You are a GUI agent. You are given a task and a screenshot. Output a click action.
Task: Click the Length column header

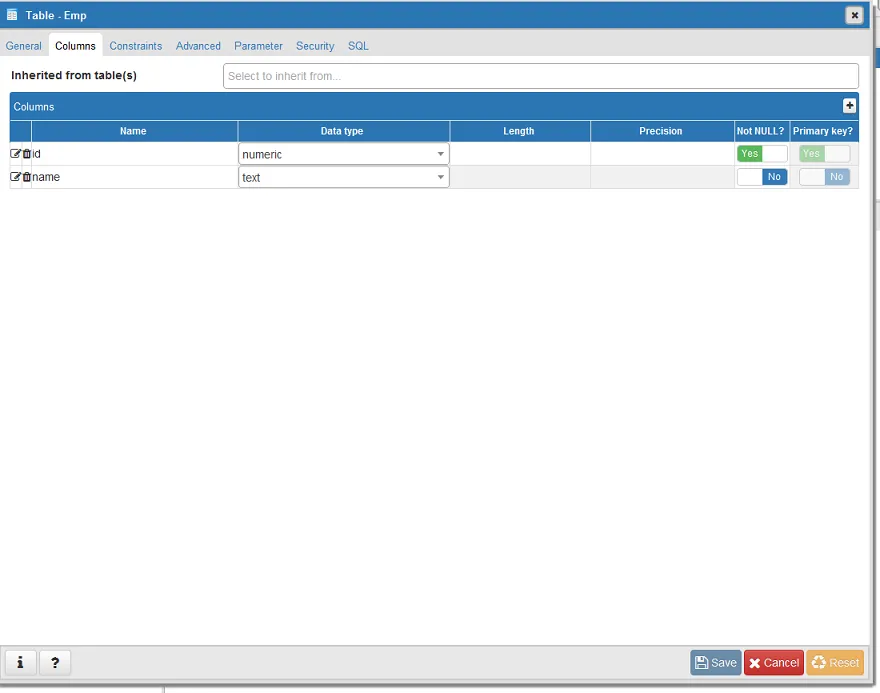(x=519, y=131)
